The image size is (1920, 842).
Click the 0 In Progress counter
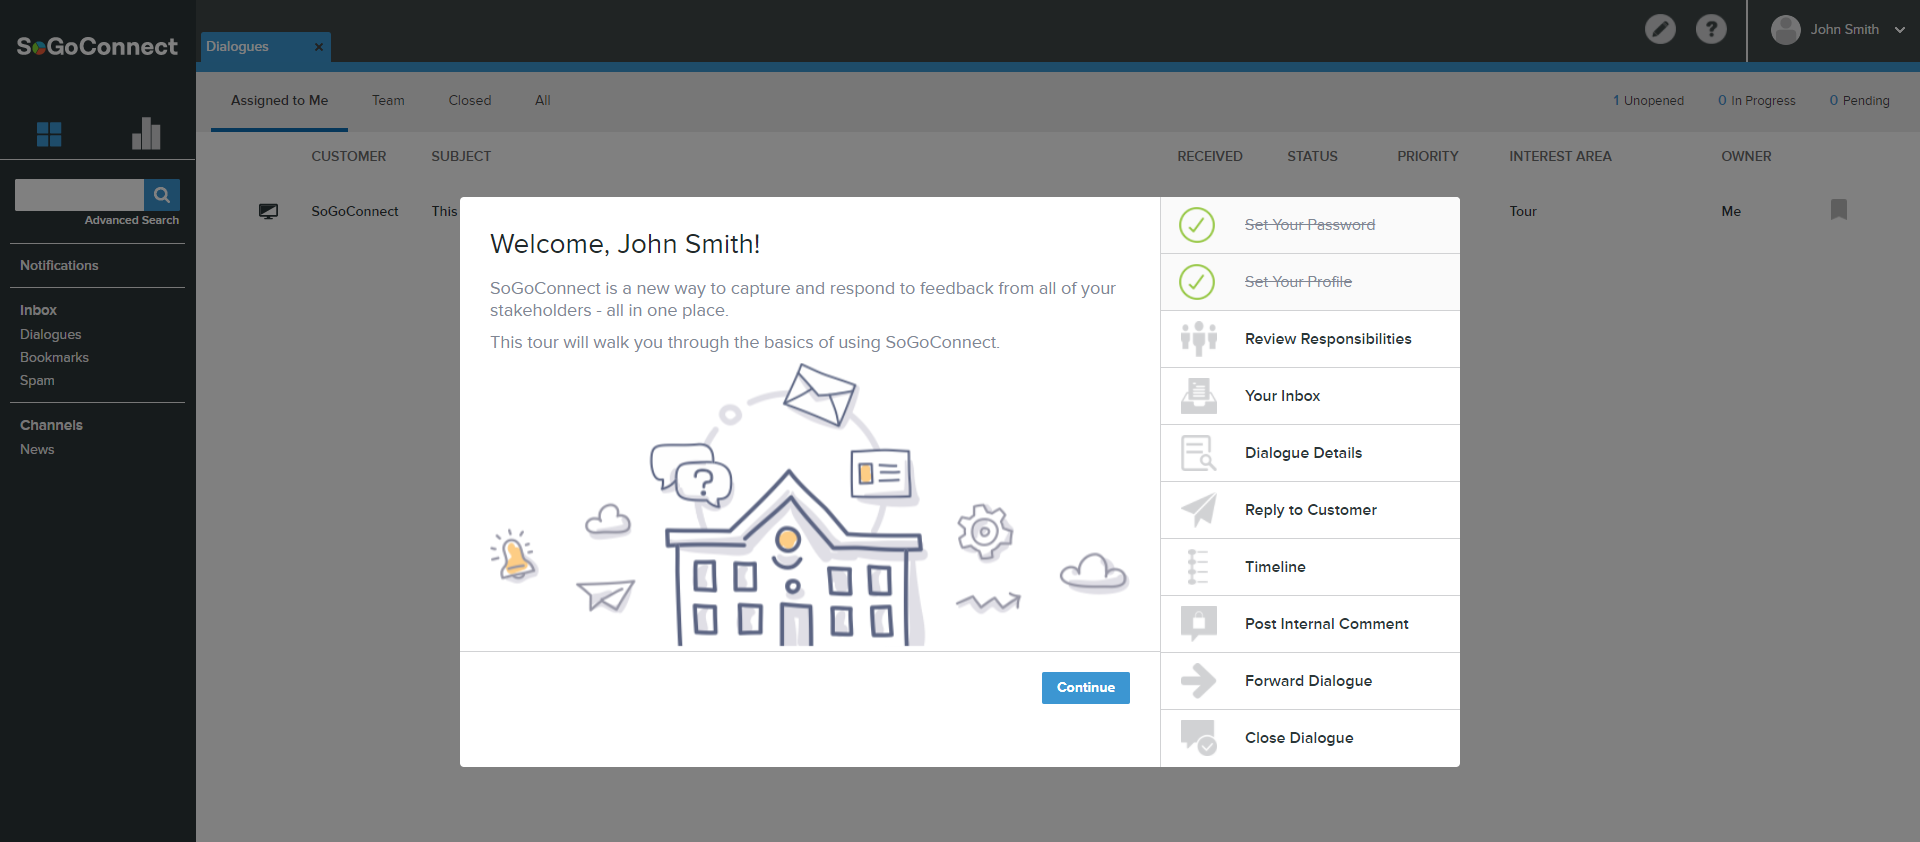[1756, 101]
